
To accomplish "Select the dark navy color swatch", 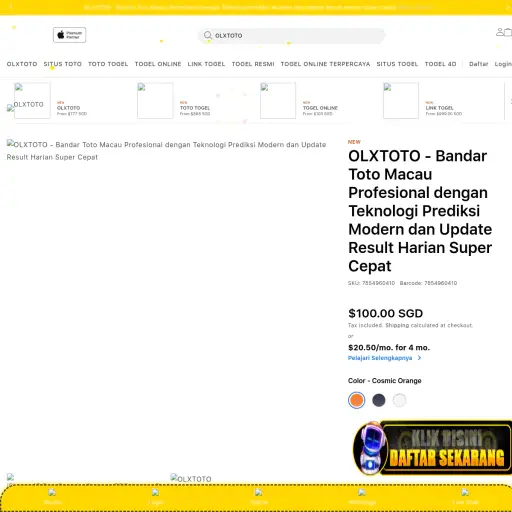I will click(x=379, y=400).
